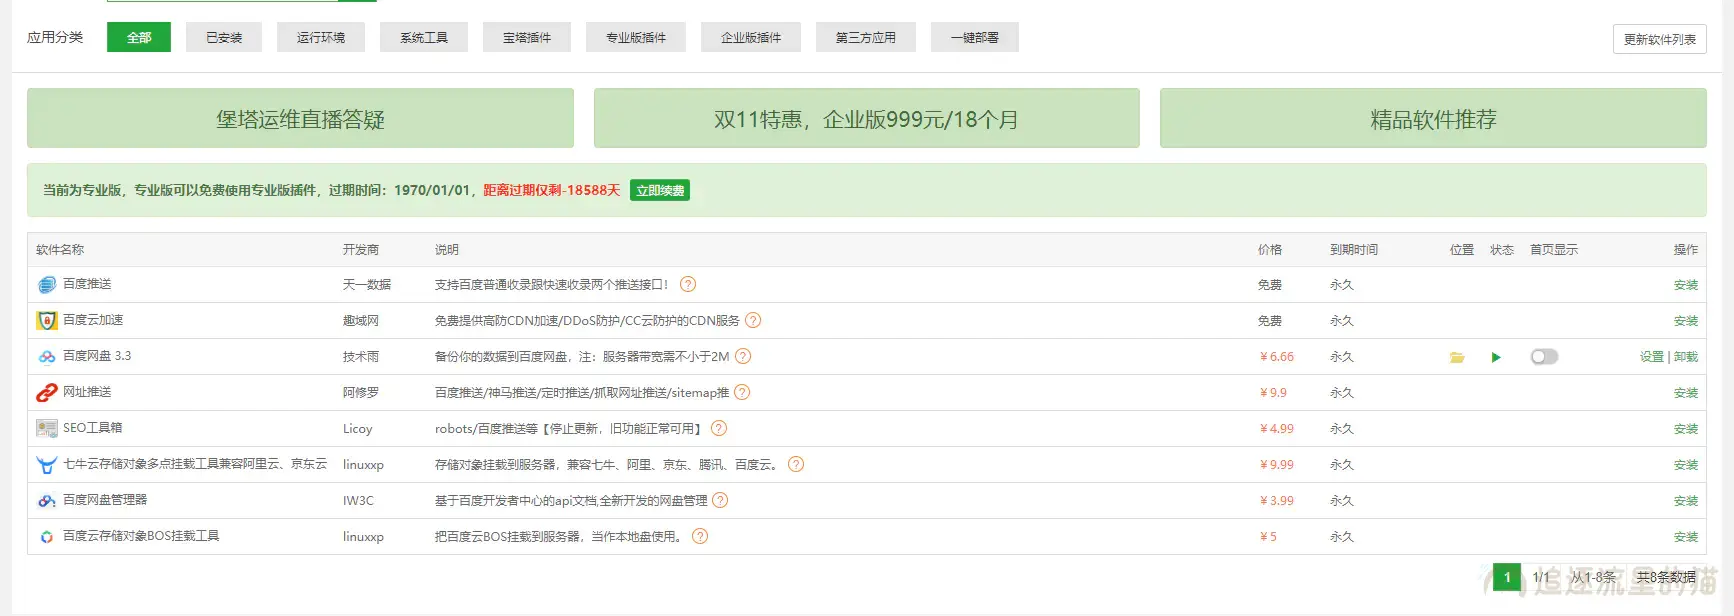The image size is (1734, 616).
Task: Click the 百度网盘 running status play icon
Action: point(1496,357)
